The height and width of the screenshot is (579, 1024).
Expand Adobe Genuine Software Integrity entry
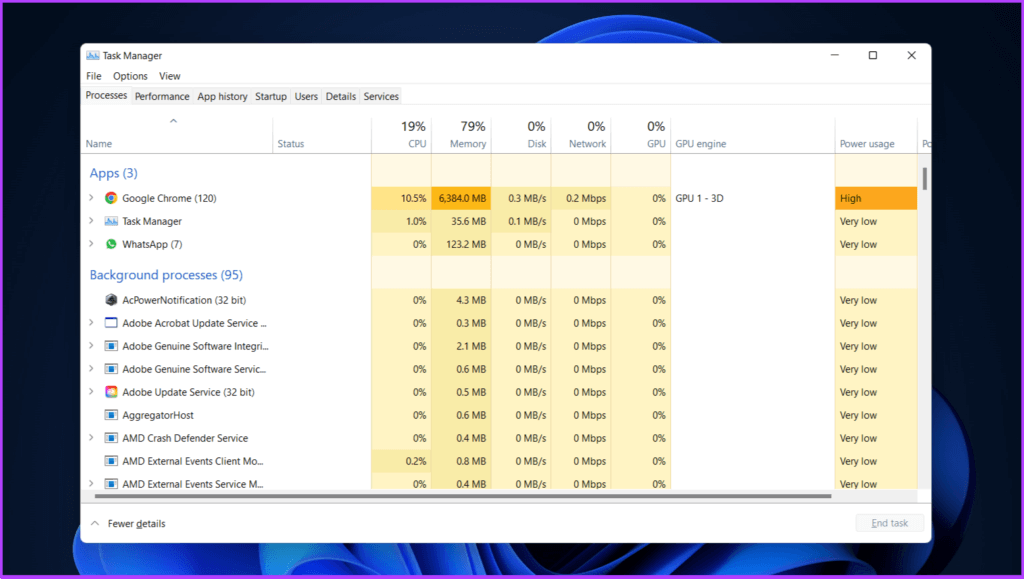coord(91,345)
